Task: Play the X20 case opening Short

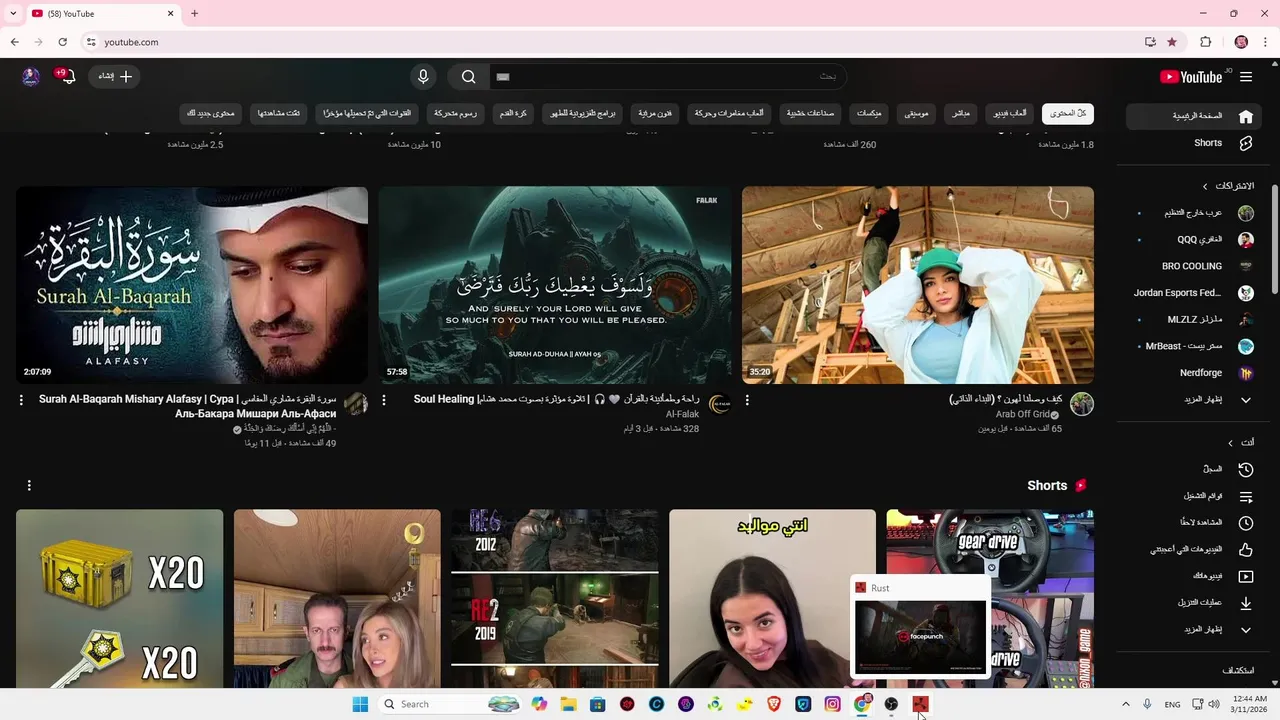Action: click(x=119, y=599)
